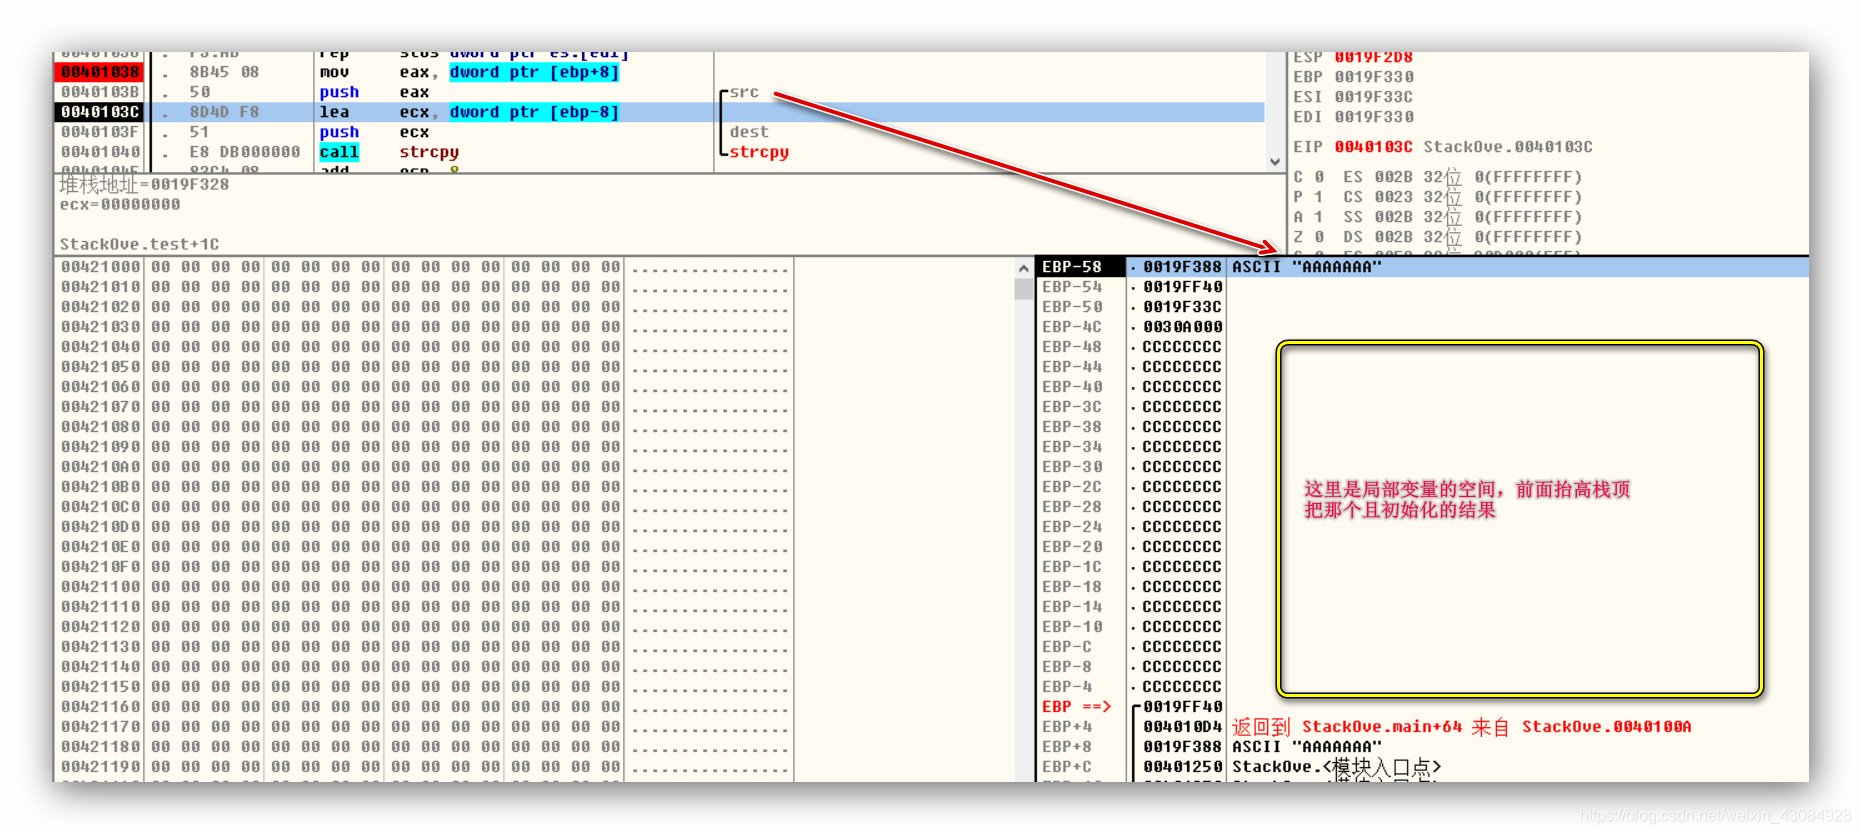This screenshot has height=834, width=1861.
Task: Select stack row EBP-1C CCCCCCCC
Action: point(1182,567)
